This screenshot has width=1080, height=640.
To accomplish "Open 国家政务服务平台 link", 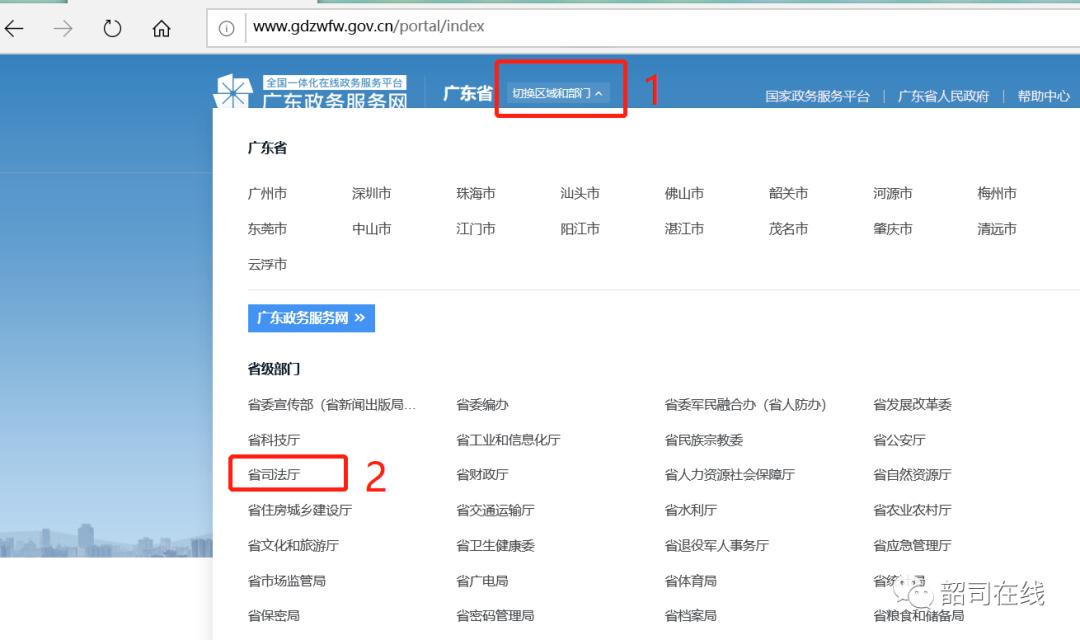I will 817,96.
